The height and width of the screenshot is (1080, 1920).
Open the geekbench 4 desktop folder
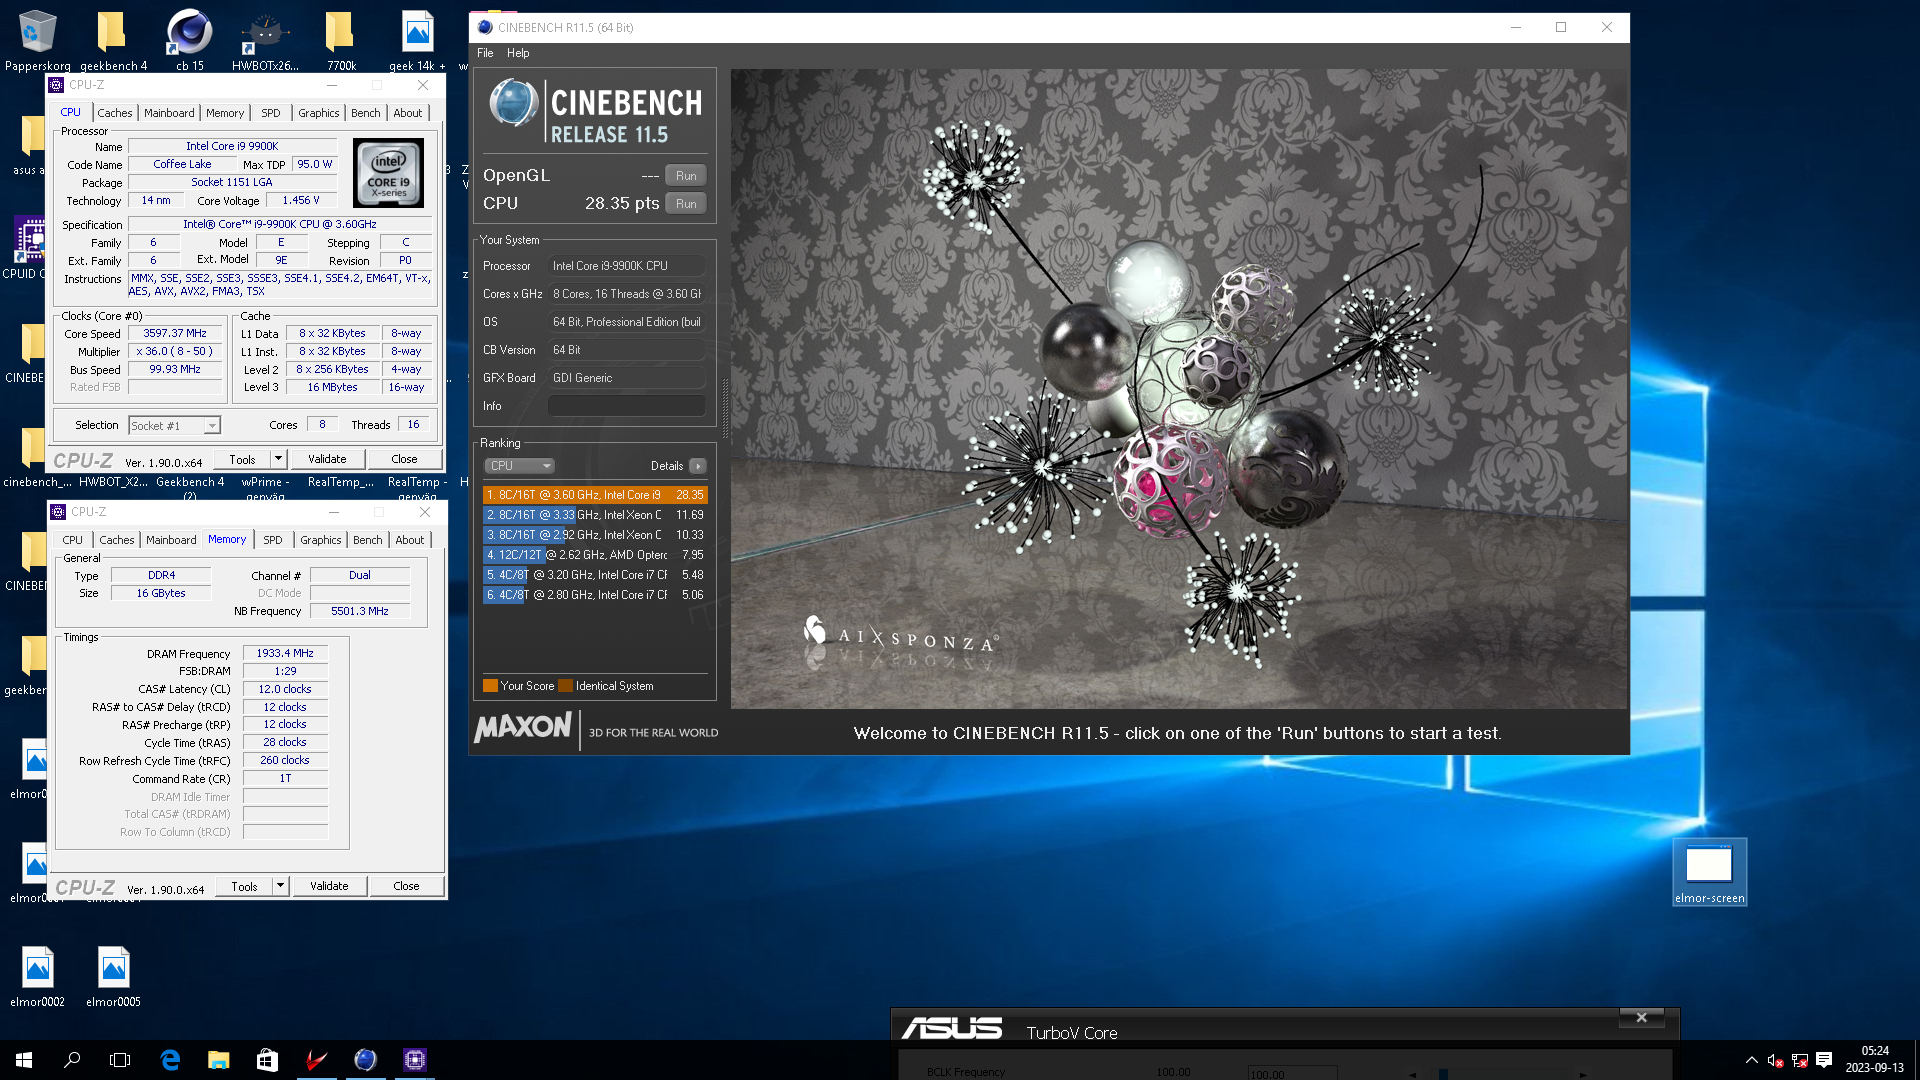pyautogui.click(x=113, y=40)
